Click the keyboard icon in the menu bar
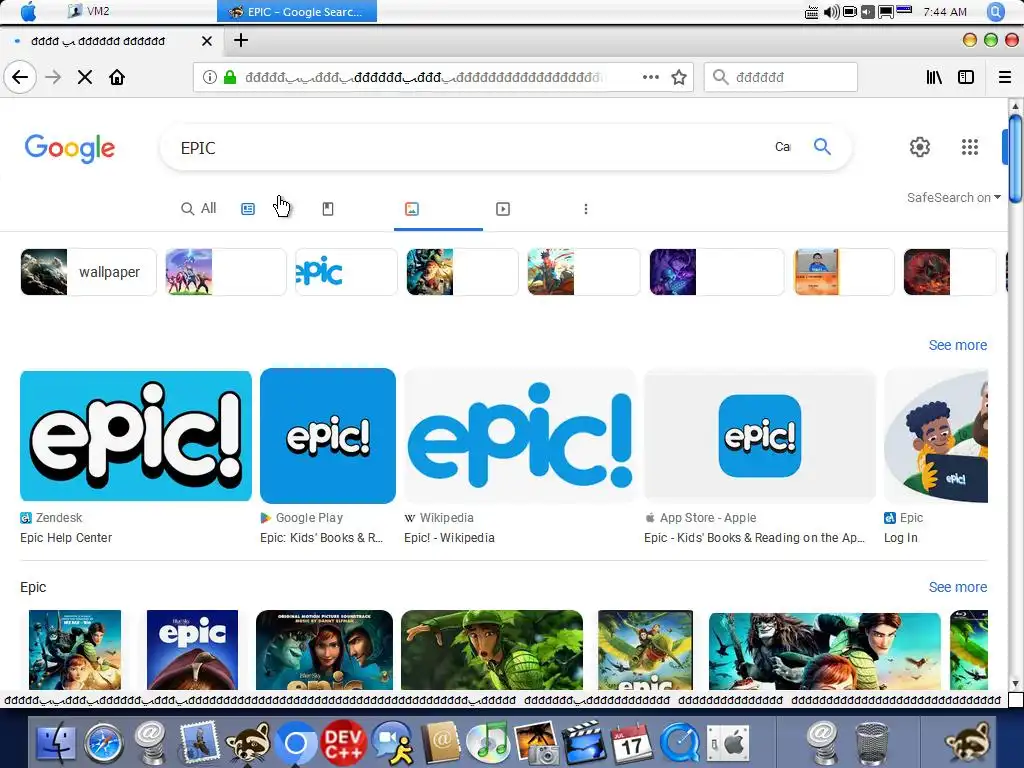 (812, 12)
